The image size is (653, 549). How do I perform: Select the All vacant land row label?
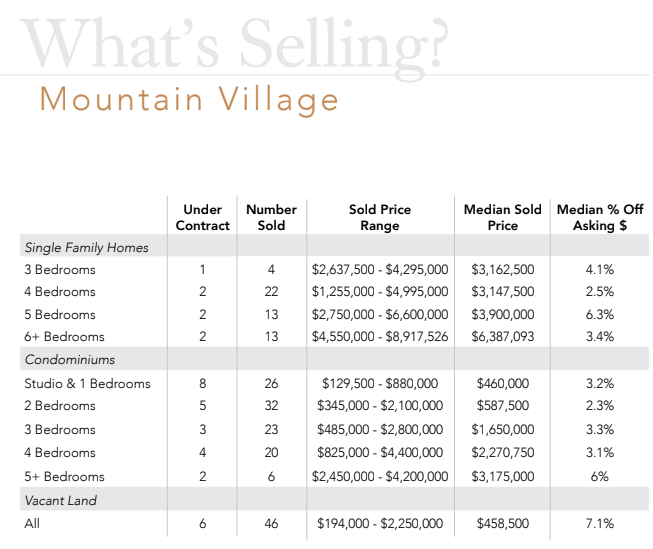[x=32, y=523]
